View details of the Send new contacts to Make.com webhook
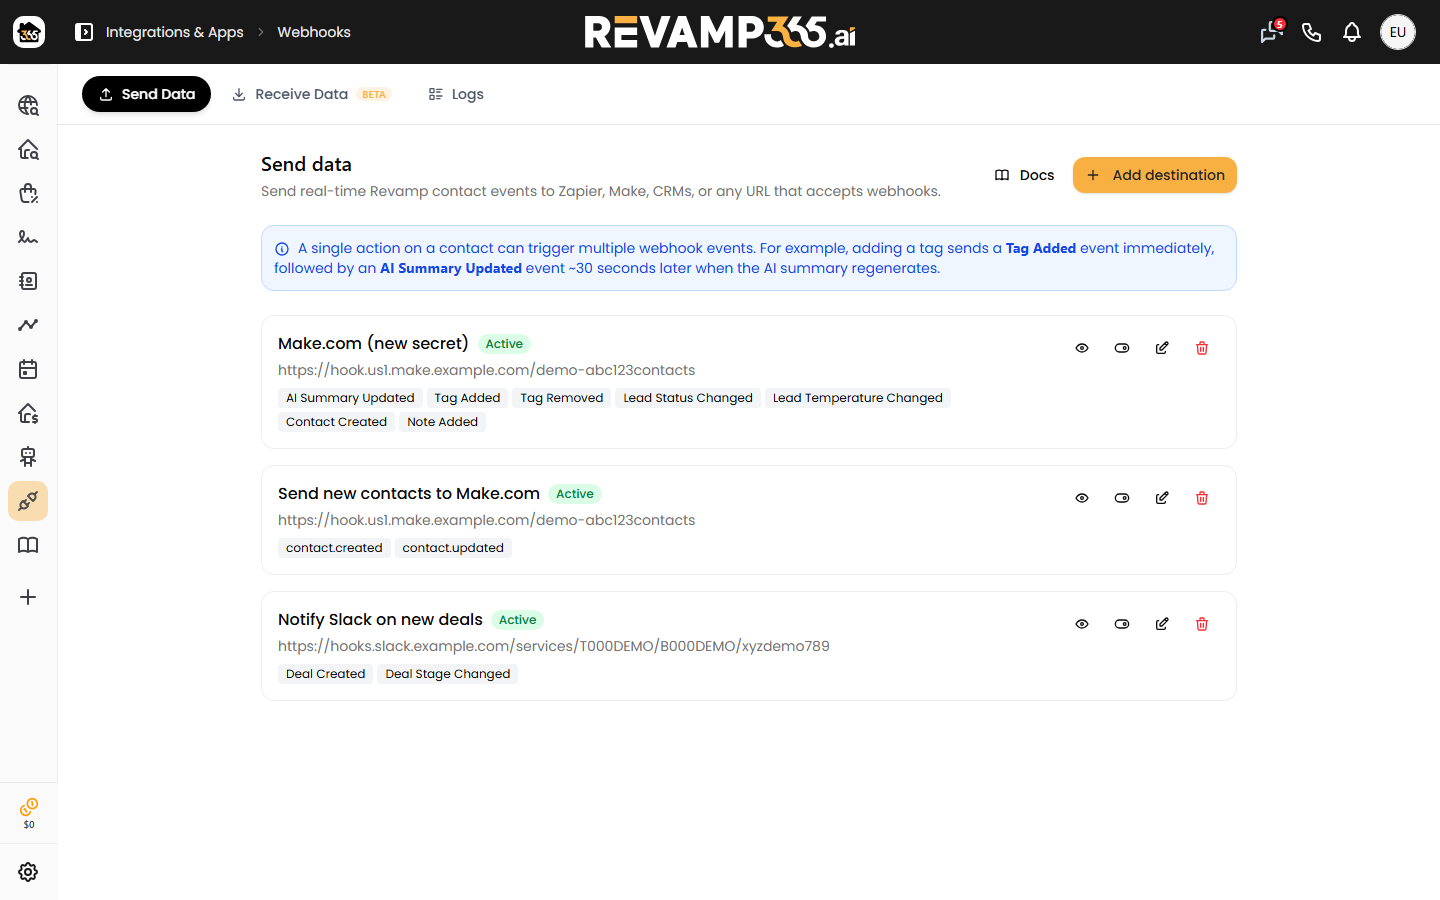Image resolution: width=1440 pixels, height=900 pixels. tap(1082, 498)
